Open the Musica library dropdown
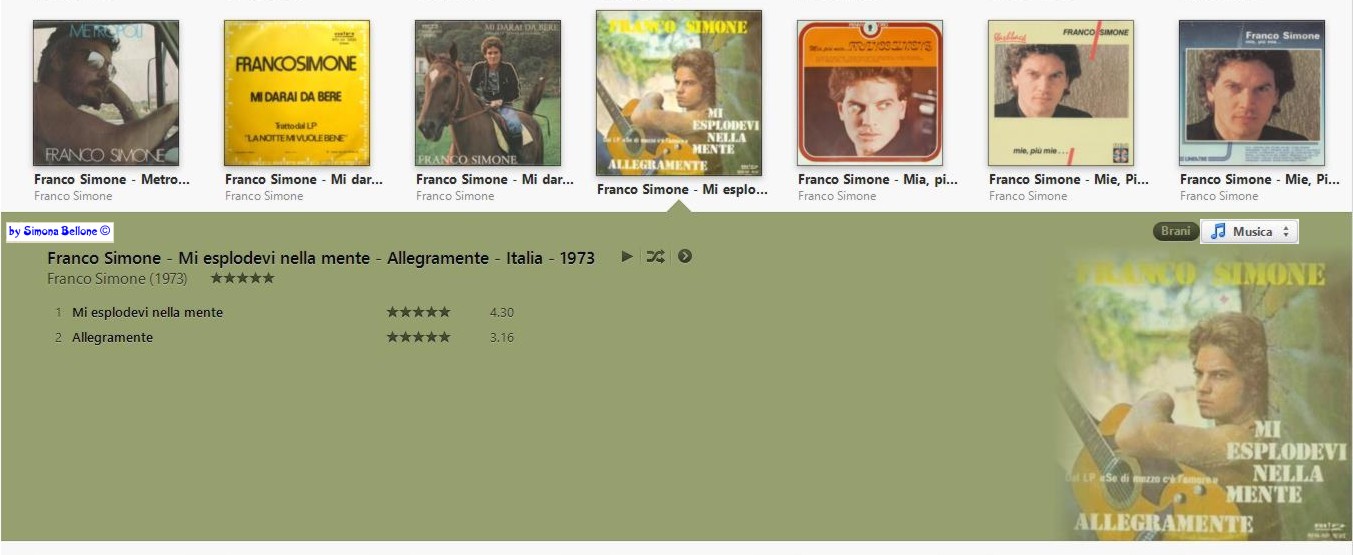Screen dimensions: 1353x555 point(1249,231)
